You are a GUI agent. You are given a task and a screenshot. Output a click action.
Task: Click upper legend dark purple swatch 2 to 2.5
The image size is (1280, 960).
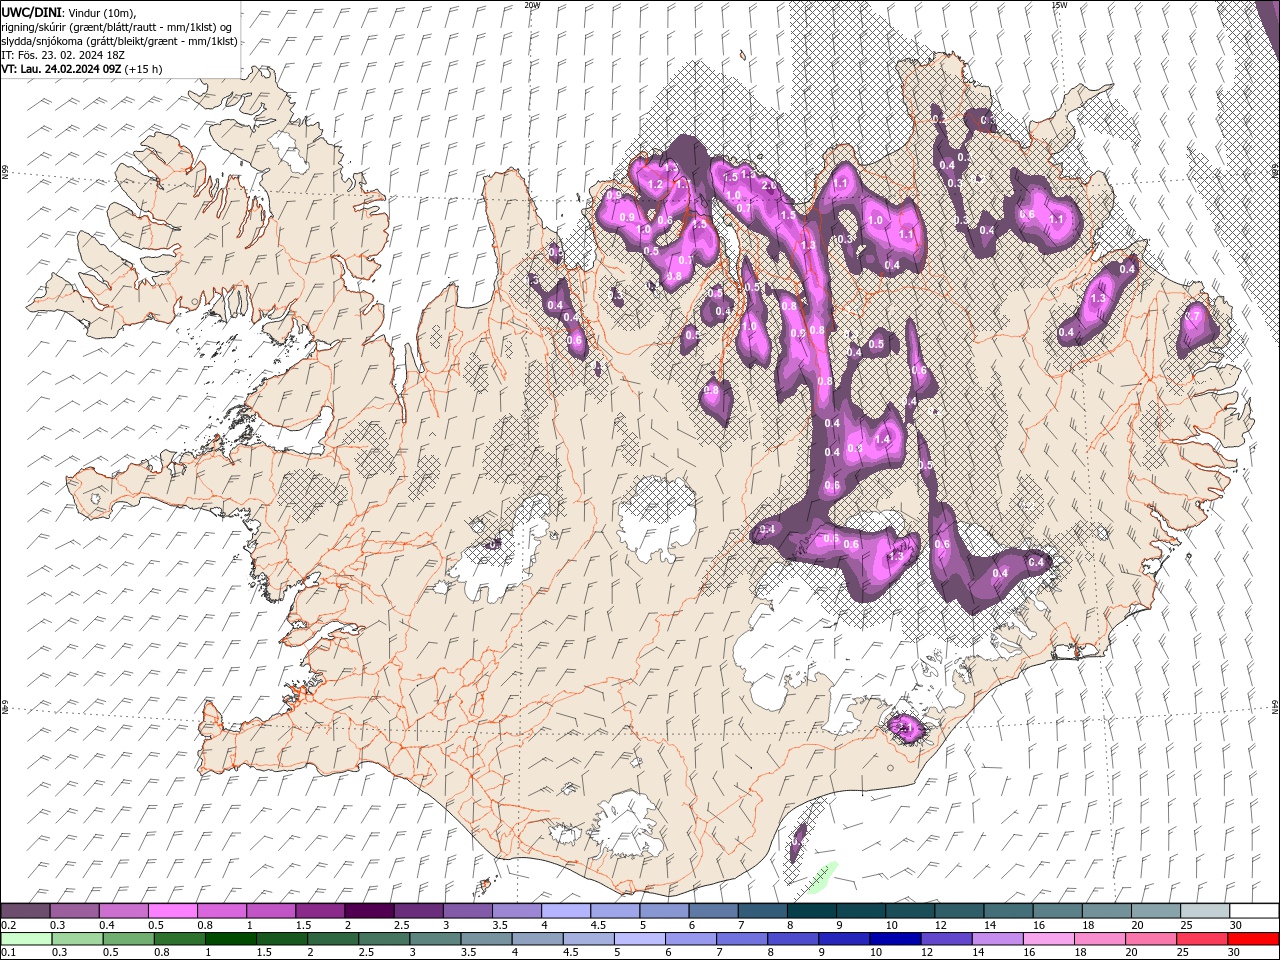coord(369,911)
